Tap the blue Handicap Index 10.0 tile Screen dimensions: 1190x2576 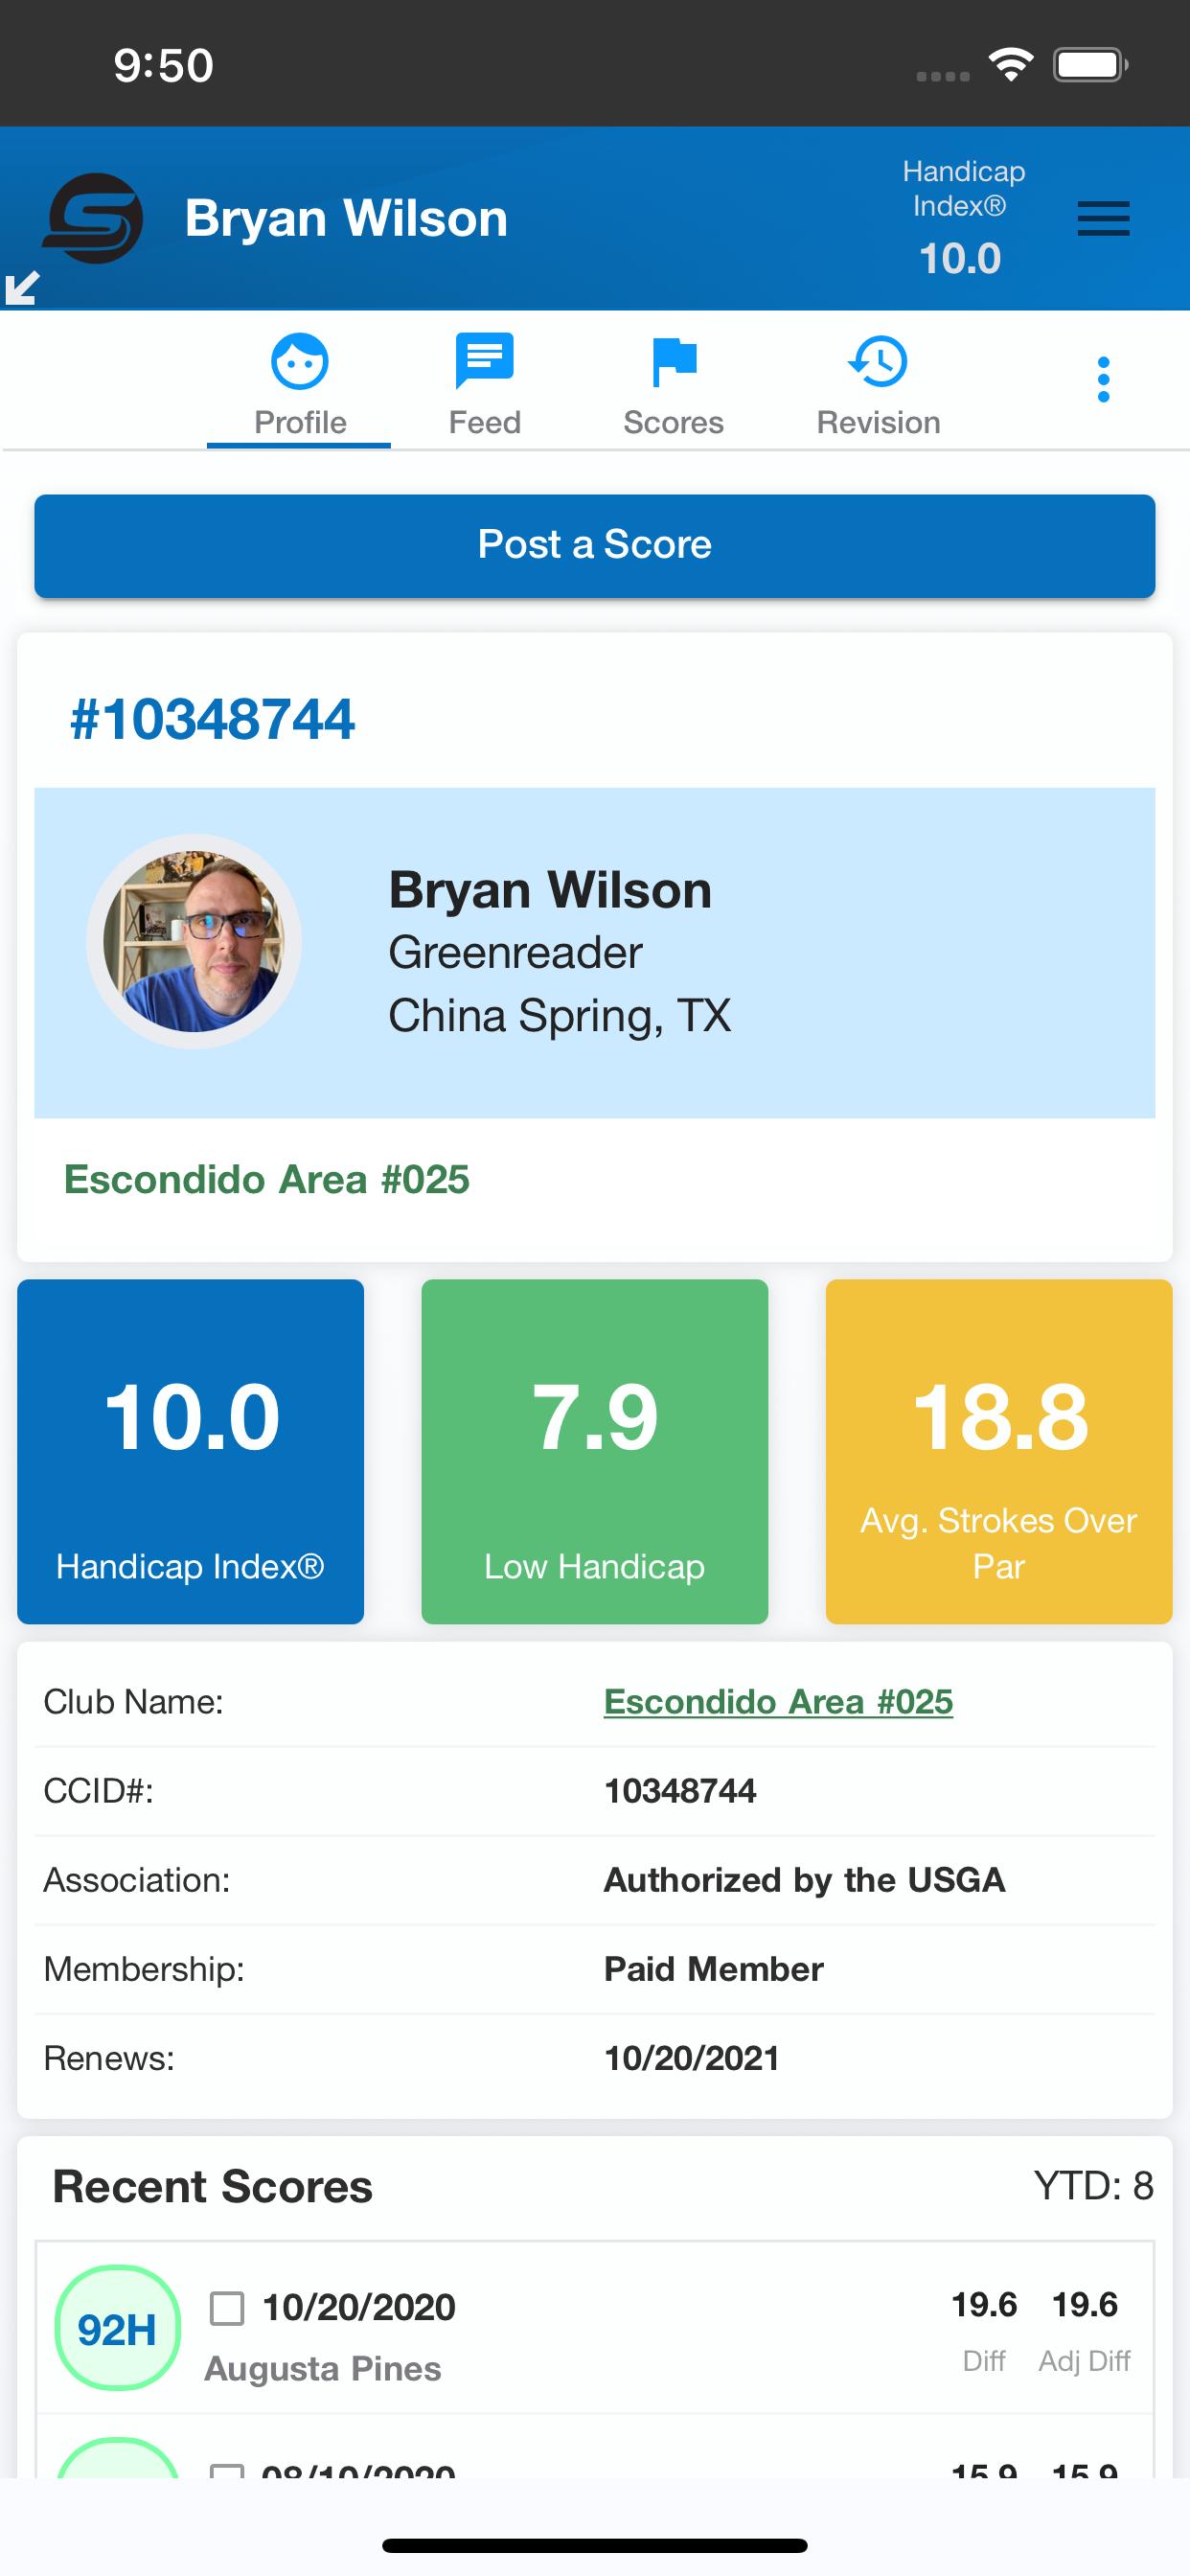(x=190, y=1451)
